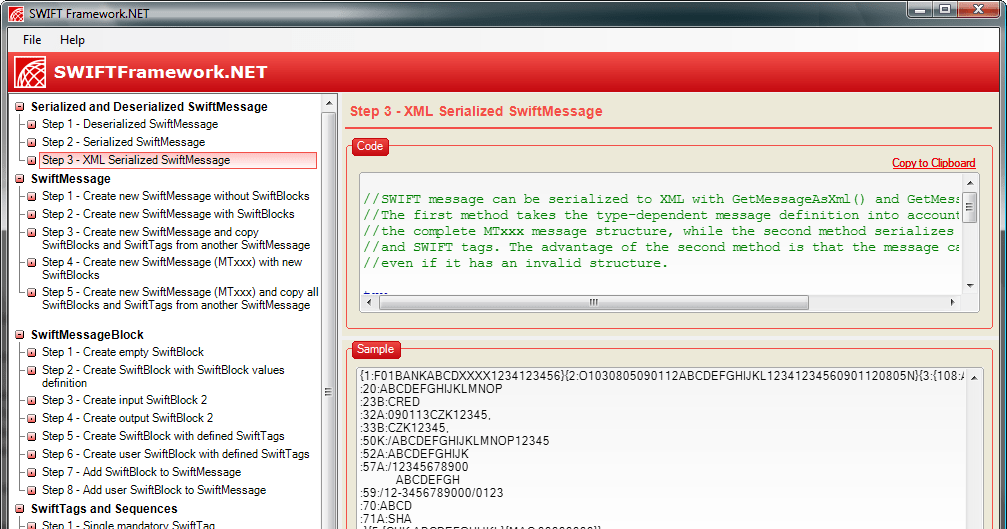The image size is (1007, 529).
Task: Click the icon beside Create user SwiftBlock with defined SwiftTags
Action: pos(31,455)
